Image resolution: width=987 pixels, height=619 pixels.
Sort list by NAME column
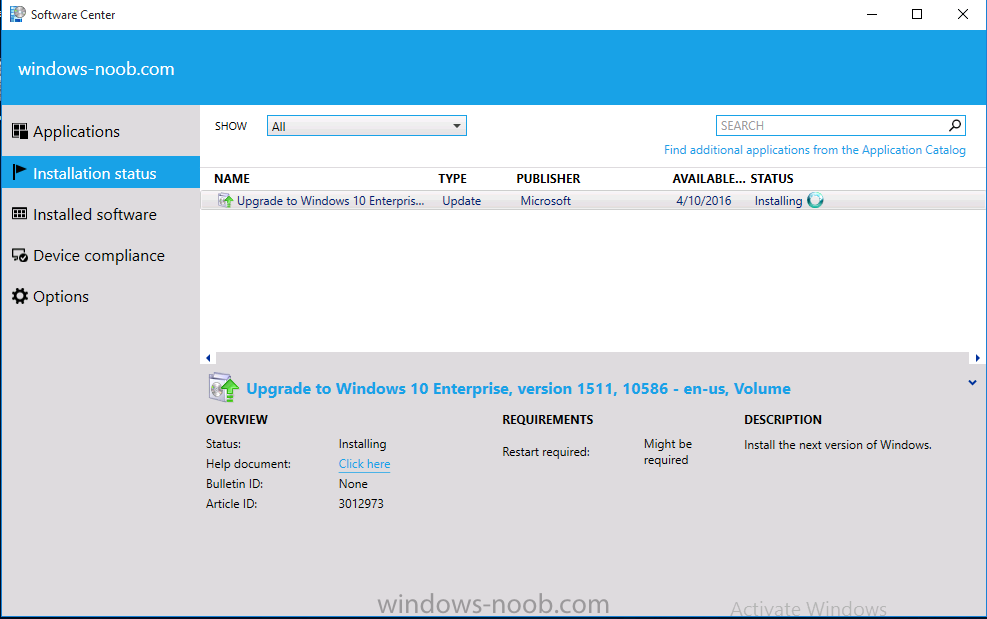[232, 179]
